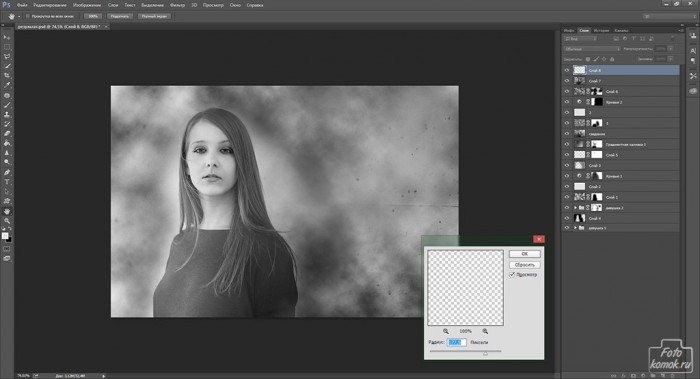The image size is (700, 379).
Task: Open the blending mode dropdown
Action: pyautogui.click(x=592, y=49)
